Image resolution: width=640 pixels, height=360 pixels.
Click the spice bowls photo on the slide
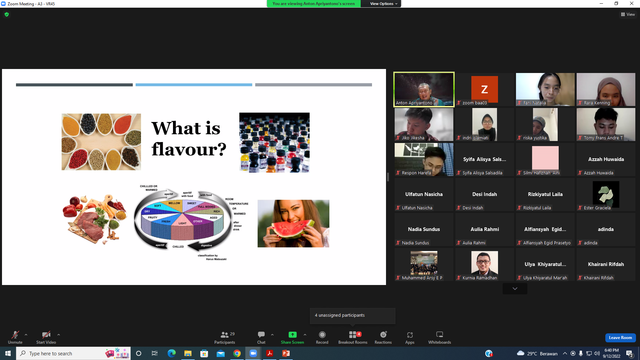point(101,142)
